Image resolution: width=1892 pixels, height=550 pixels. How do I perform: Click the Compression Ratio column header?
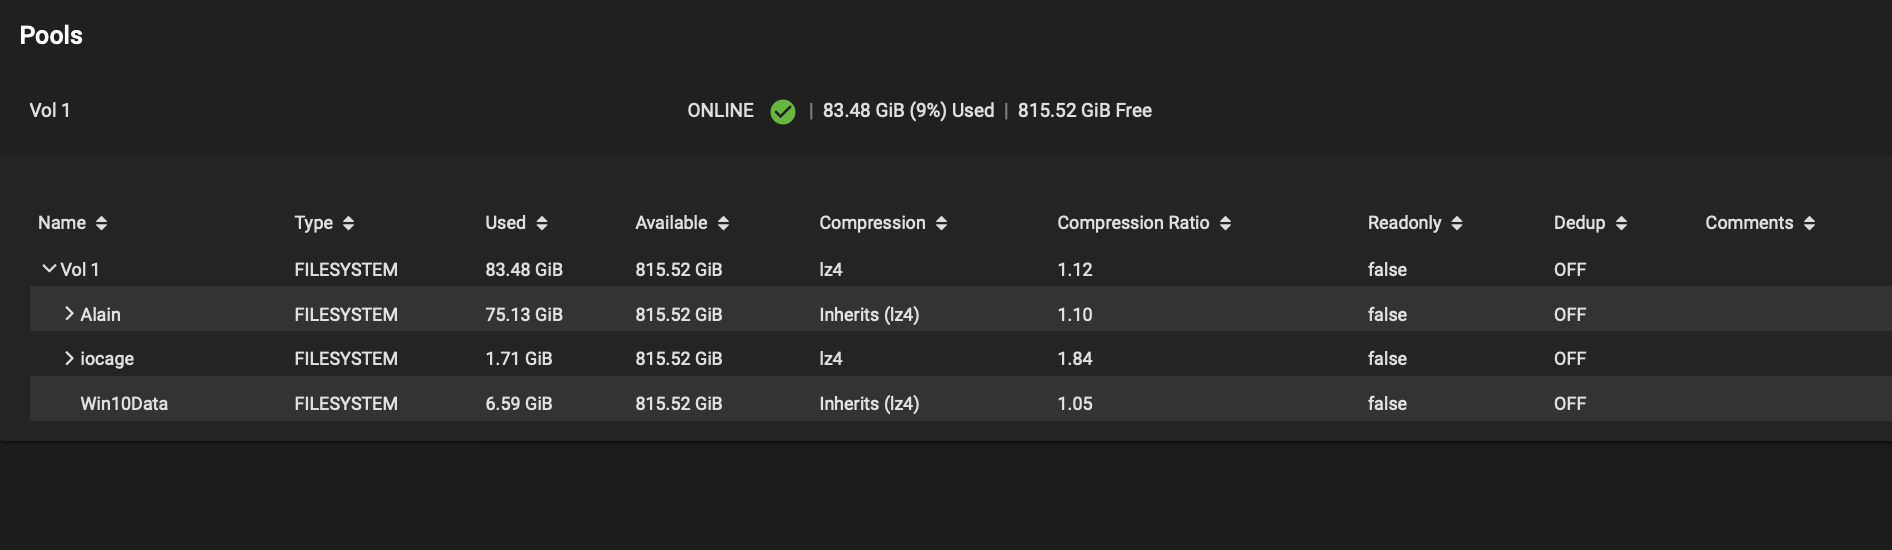click(1133, 223)
